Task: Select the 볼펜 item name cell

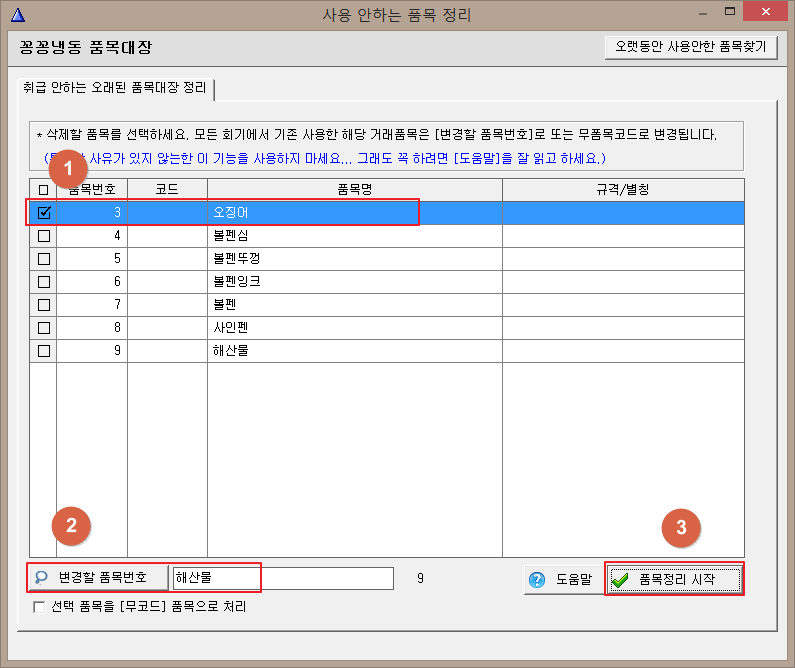Action: pos(355,305)
